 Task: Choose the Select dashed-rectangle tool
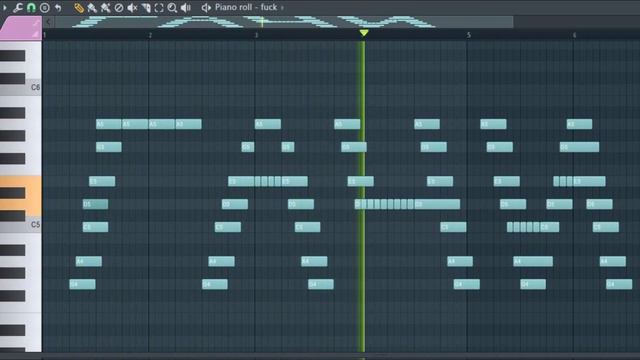[x=159, y=7]
